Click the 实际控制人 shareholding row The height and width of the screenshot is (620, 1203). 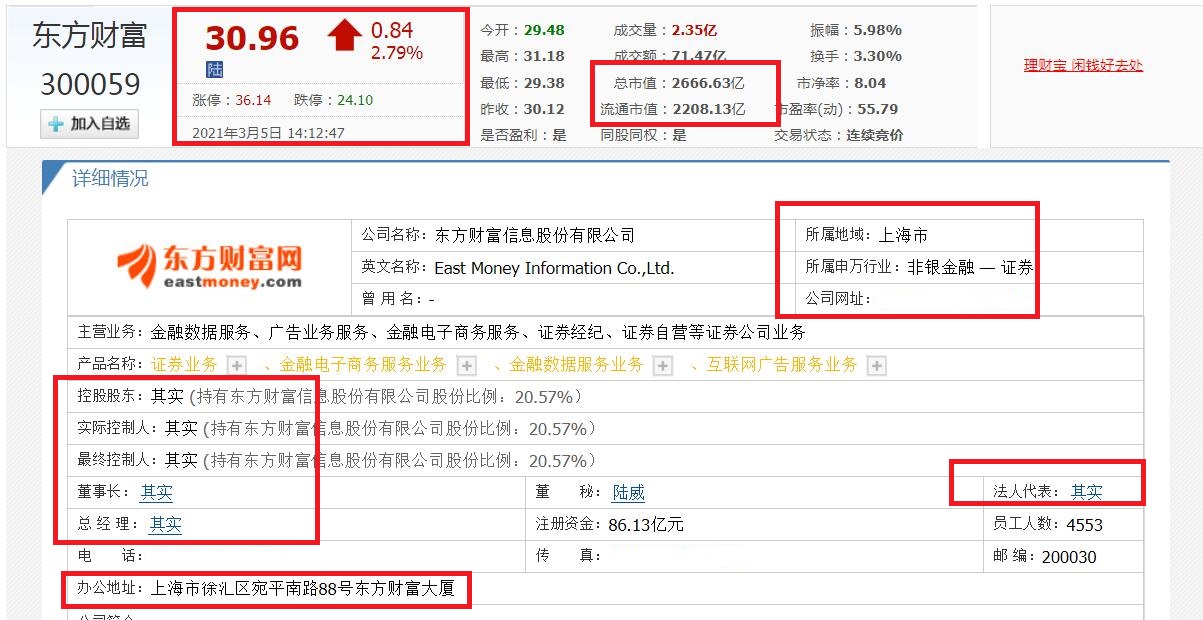[605, 429]
